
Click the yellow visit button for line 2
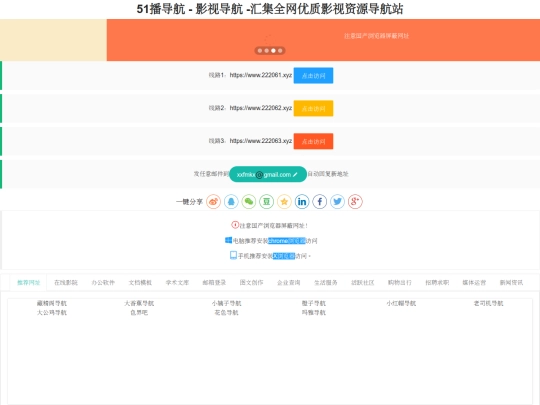pos(313,108)
